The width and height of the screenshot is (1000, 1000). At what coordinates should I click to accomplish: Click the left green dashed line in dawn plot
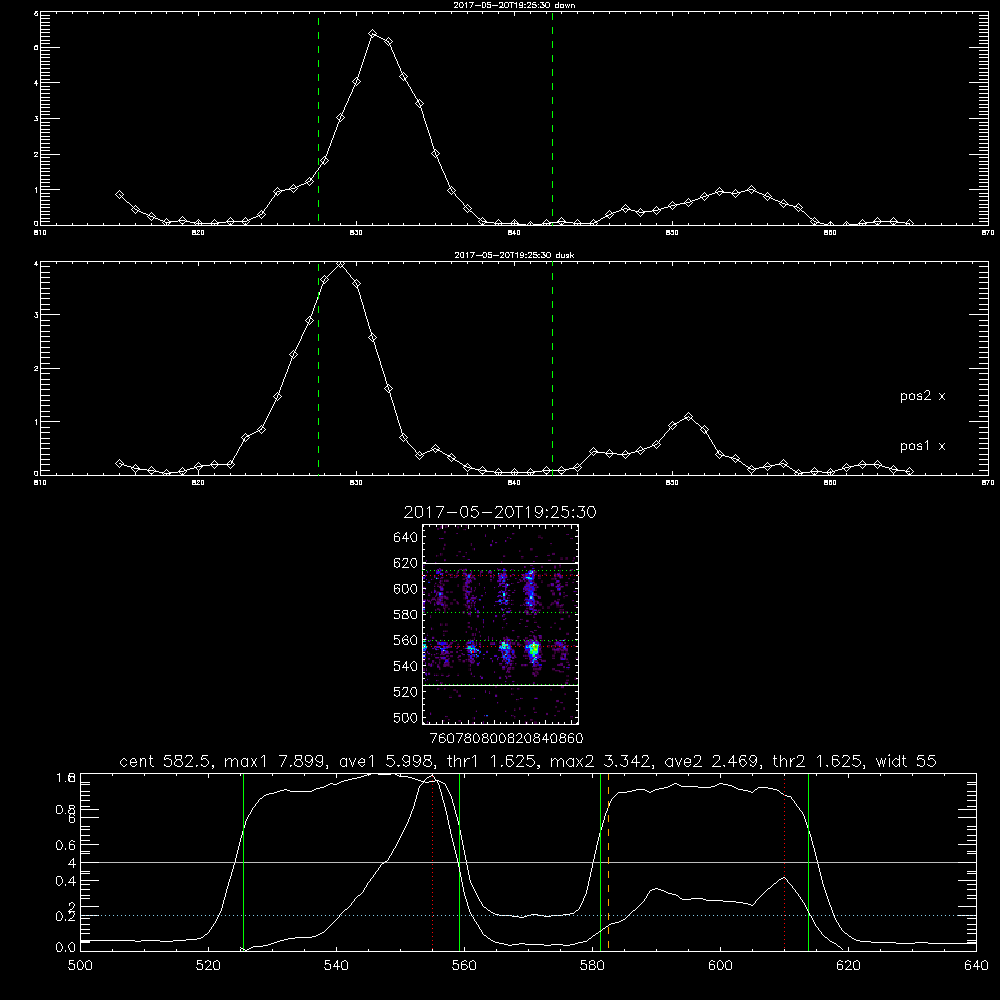[318, 118]
